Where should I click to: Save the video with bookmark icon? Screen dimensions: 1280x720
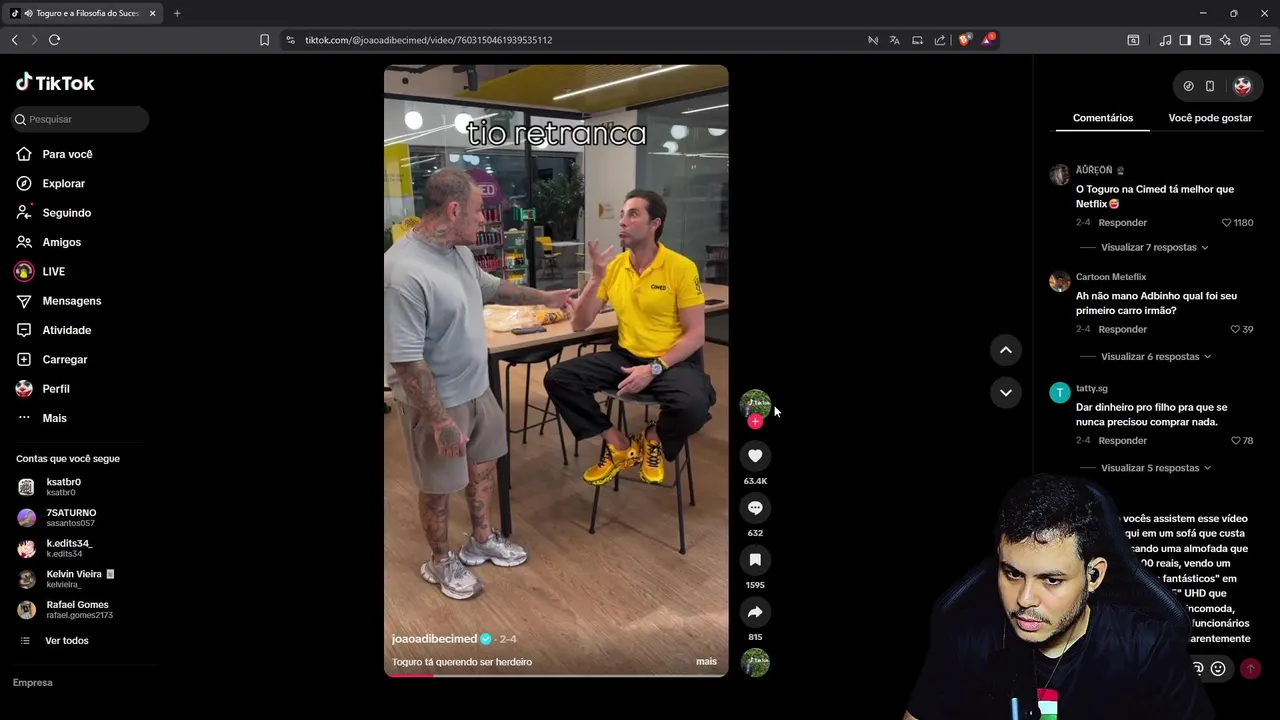coord(755,560)
